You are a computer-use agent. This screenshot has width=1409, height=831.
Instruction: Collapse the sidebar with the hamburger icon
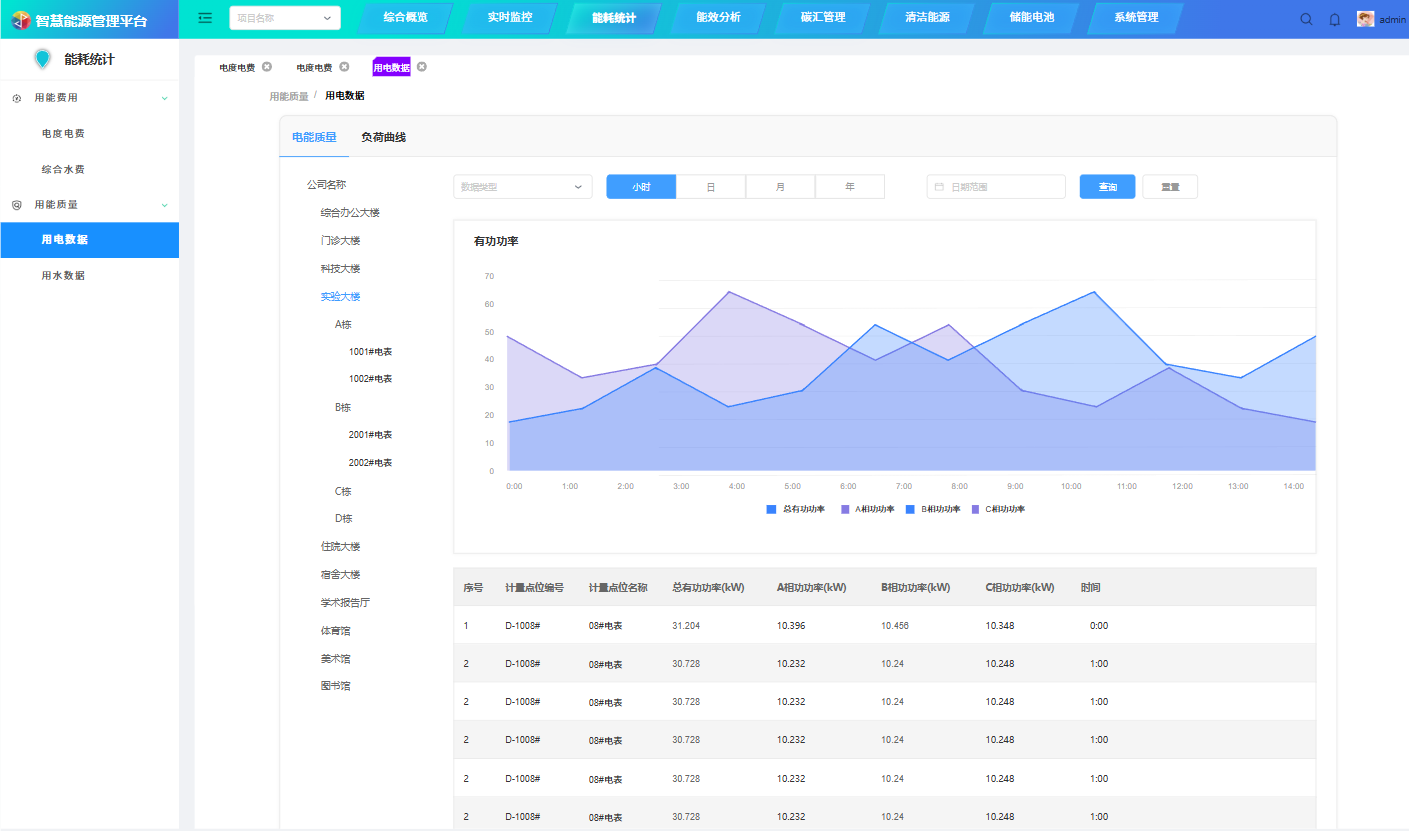click(x=205, y=18)
